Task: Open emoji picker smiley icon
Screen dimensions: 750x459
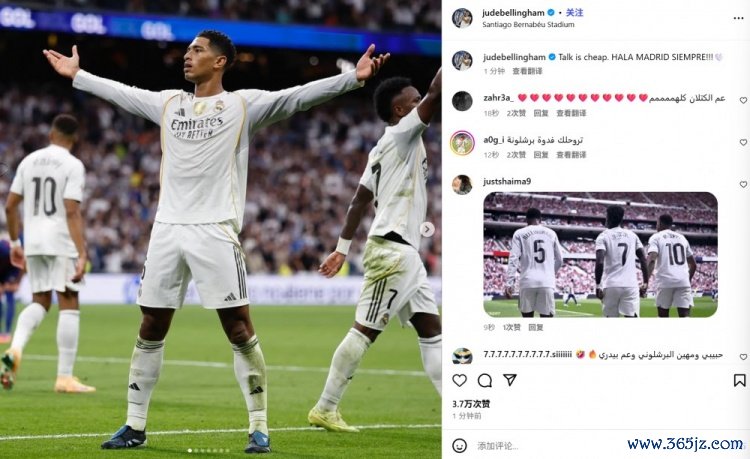Action: [x=459, y=446]
